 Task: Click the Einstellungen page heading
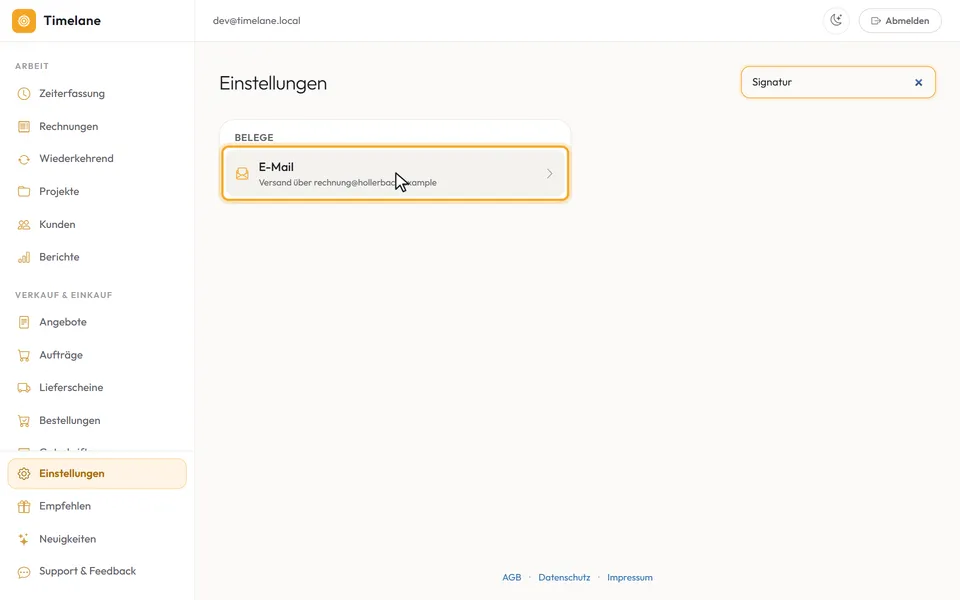pyautogui.click(x=273, y=83)
